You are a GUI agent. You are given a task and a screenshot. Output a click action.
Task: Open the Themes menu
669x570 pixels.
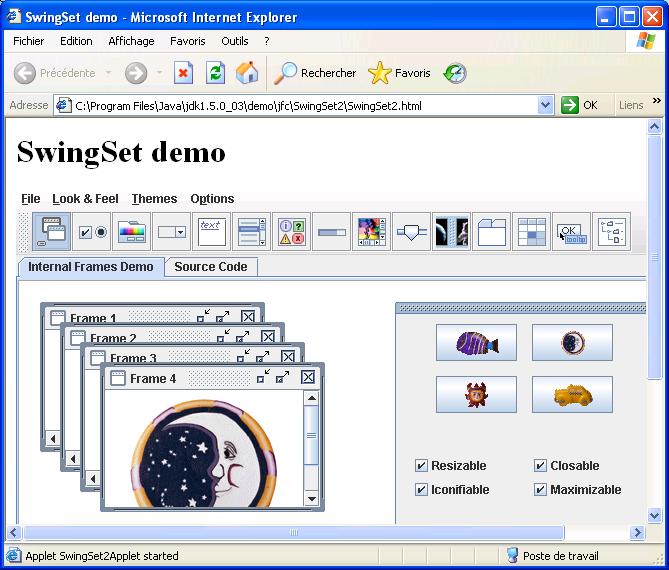point(154,199)
